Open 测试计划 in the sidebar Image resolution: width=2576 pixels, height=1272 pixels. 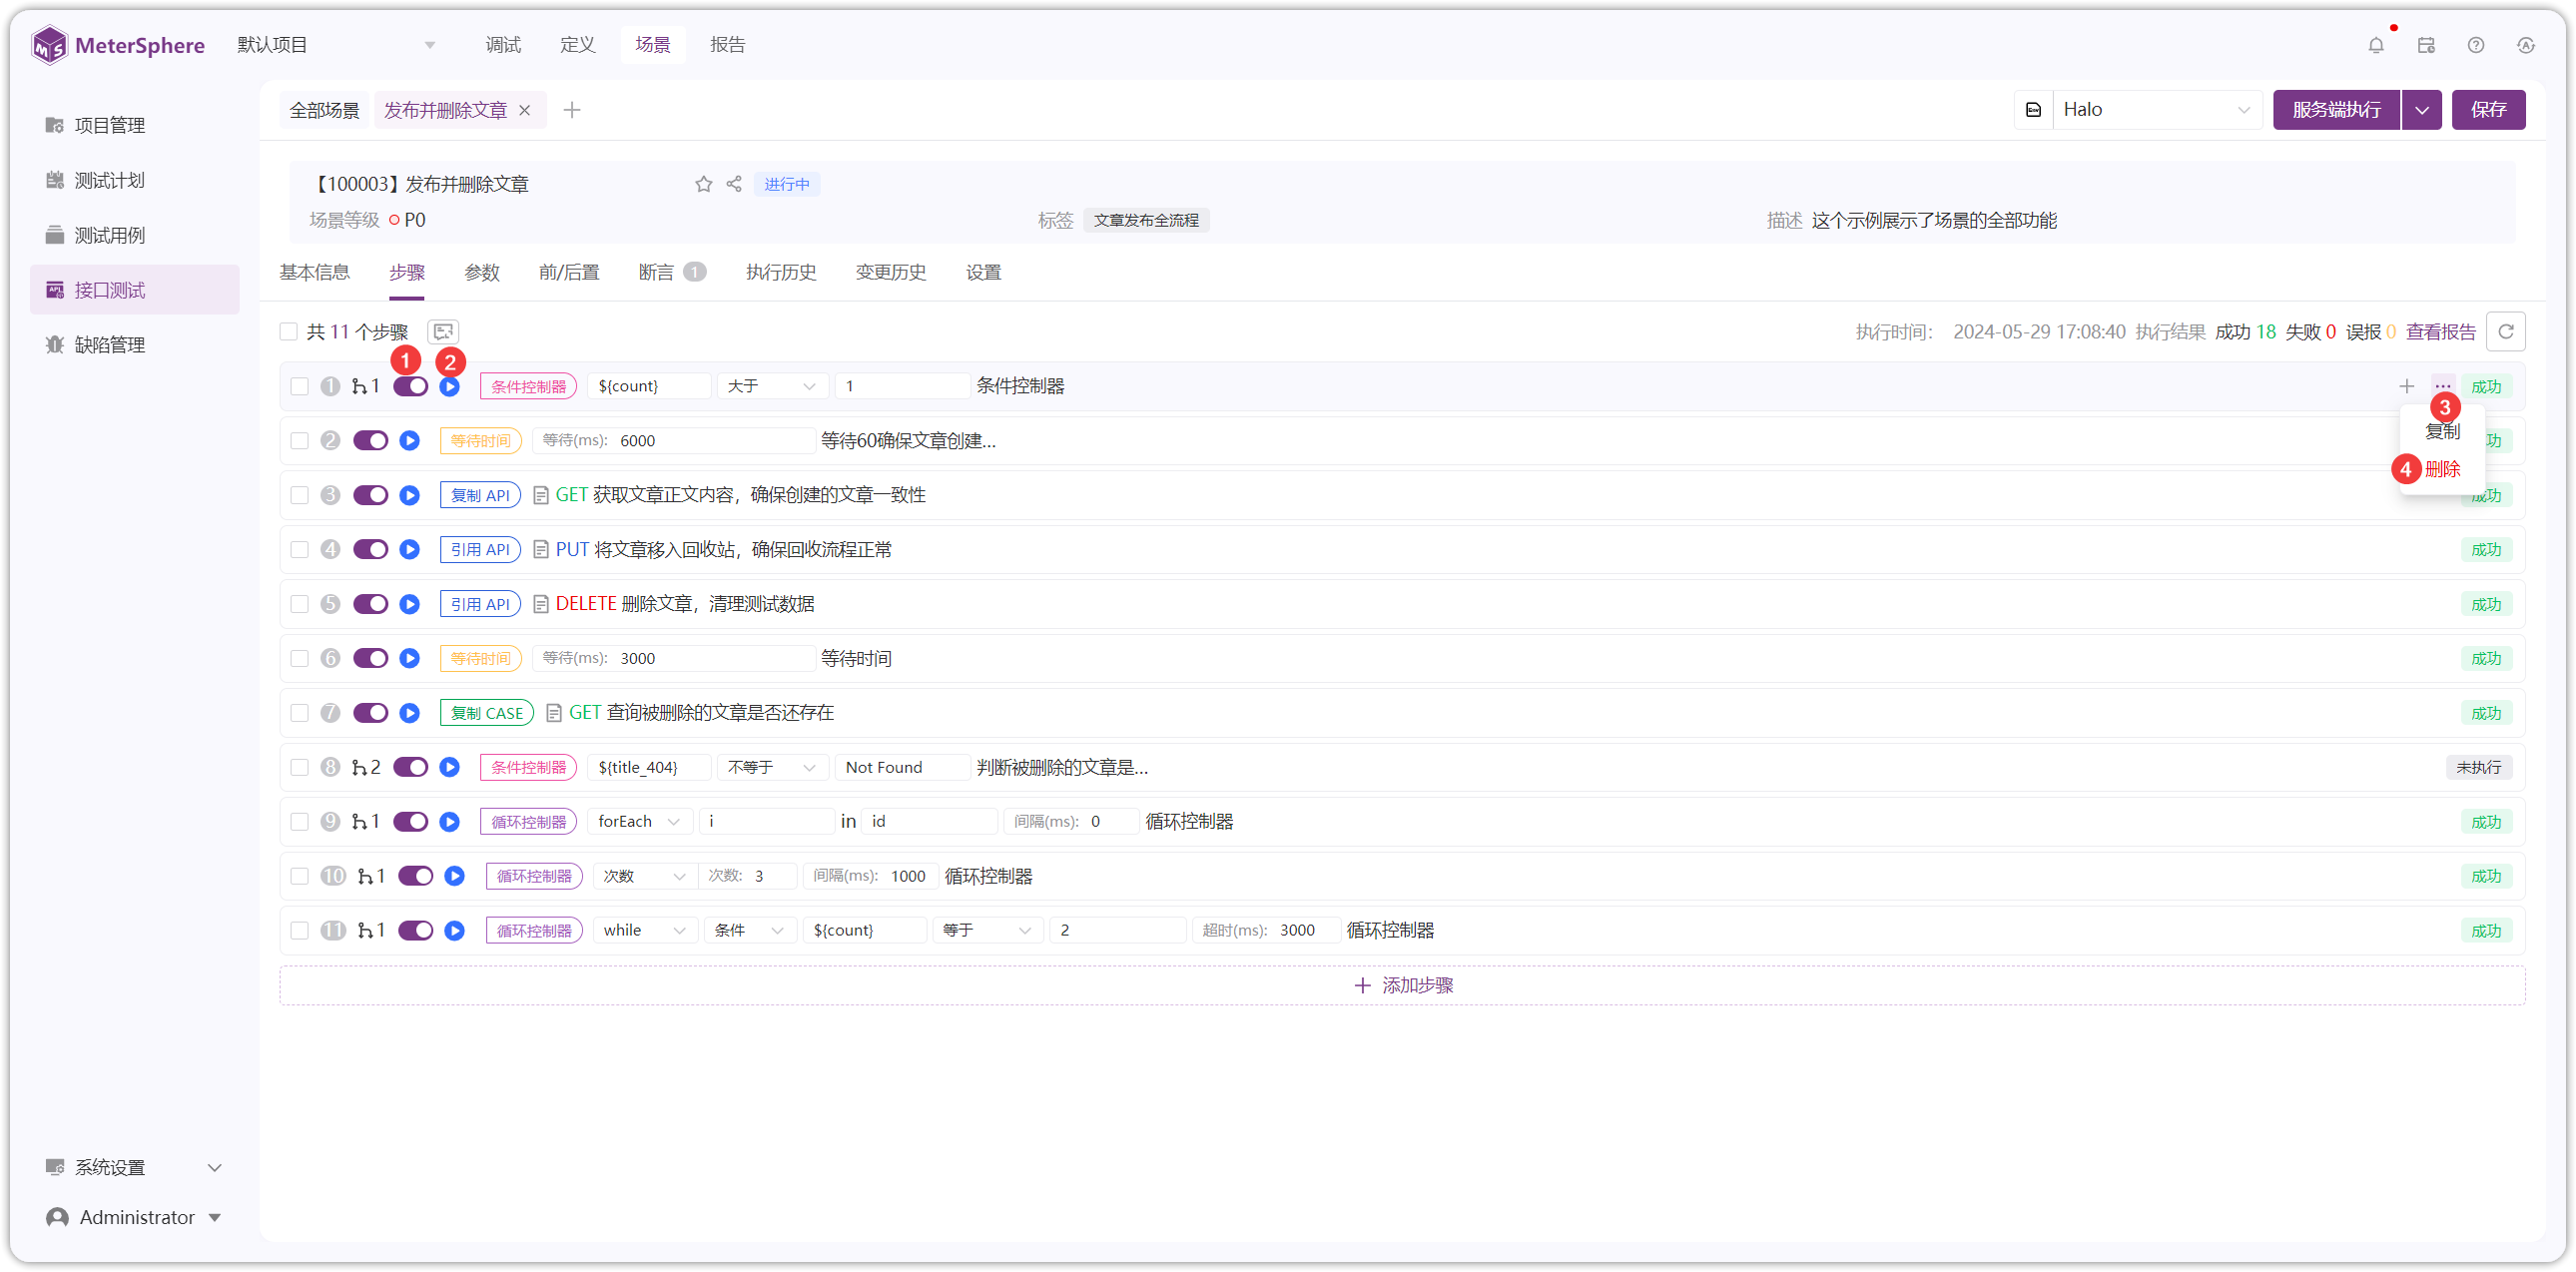109,180
